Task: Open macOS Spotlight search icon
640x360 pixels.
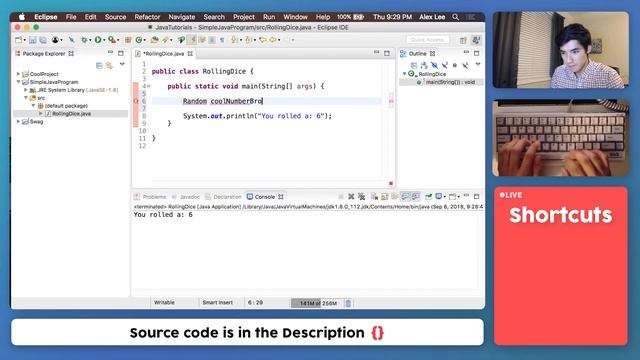Action: click(456, 17)
